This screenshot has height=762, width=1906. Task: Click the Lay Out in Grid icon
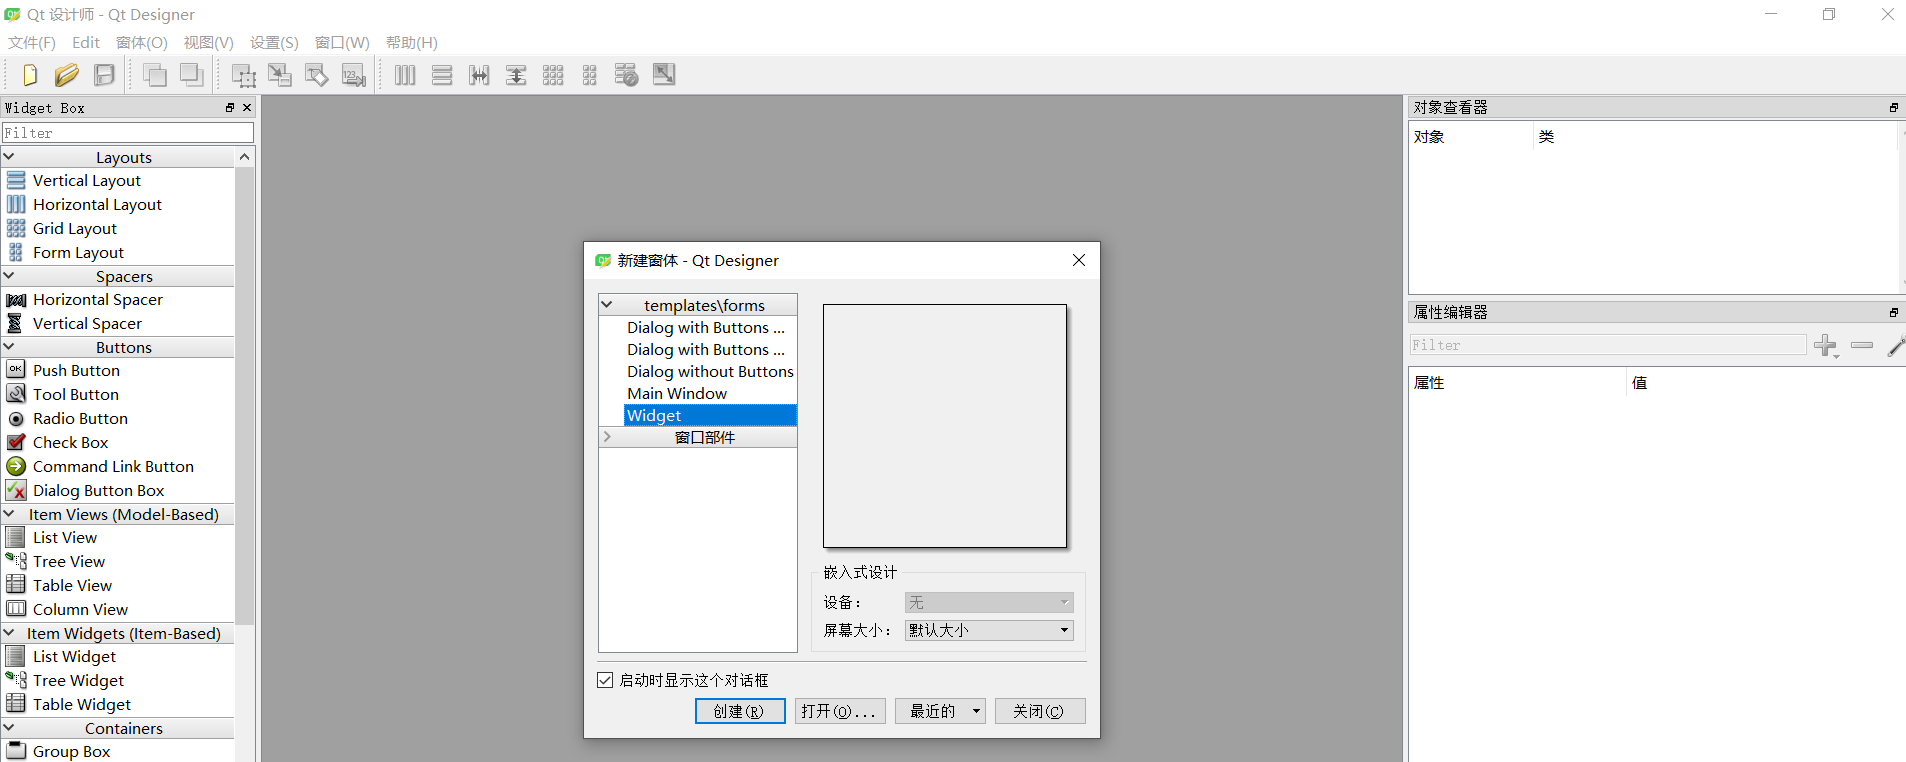point(553,75)
